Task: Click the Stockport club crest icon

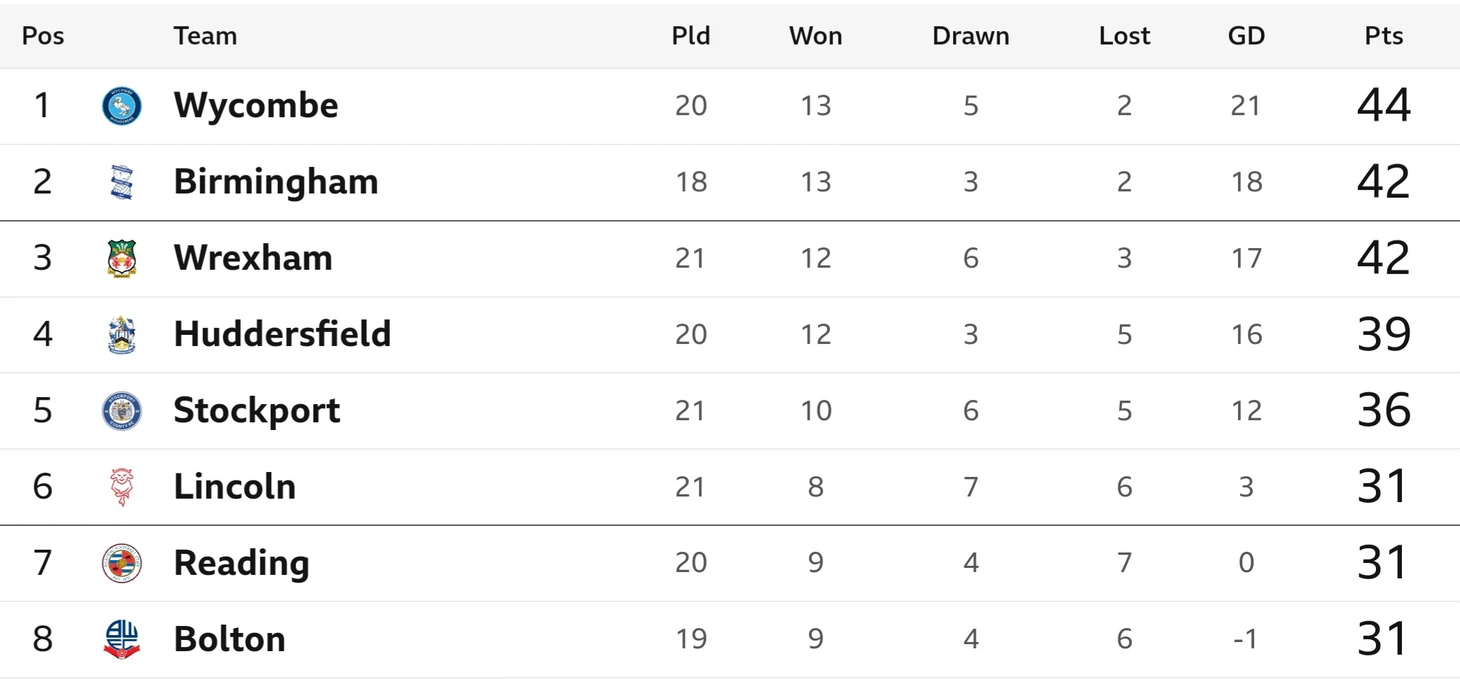Action: click(x=122, y=410)
